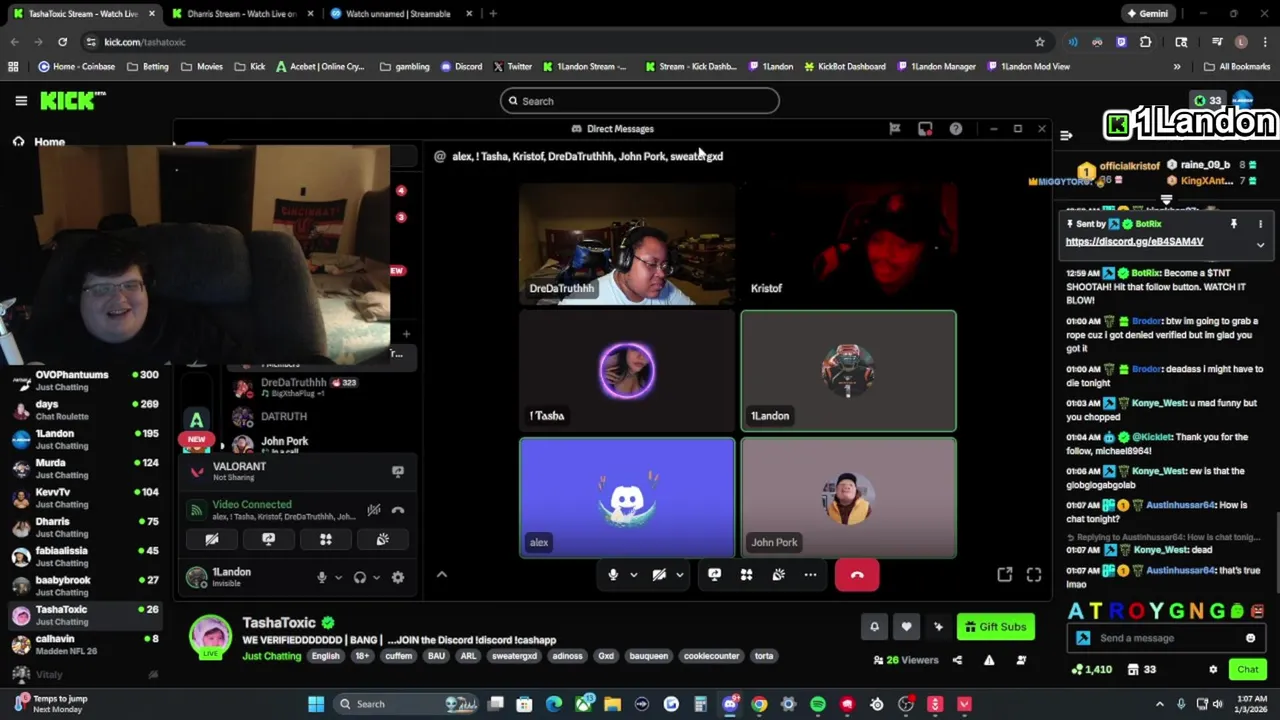This screenshot has width=1280, height=720.
Task: Open a new Chrome tab
Action: pyautogui.click(x=493, y=14)
